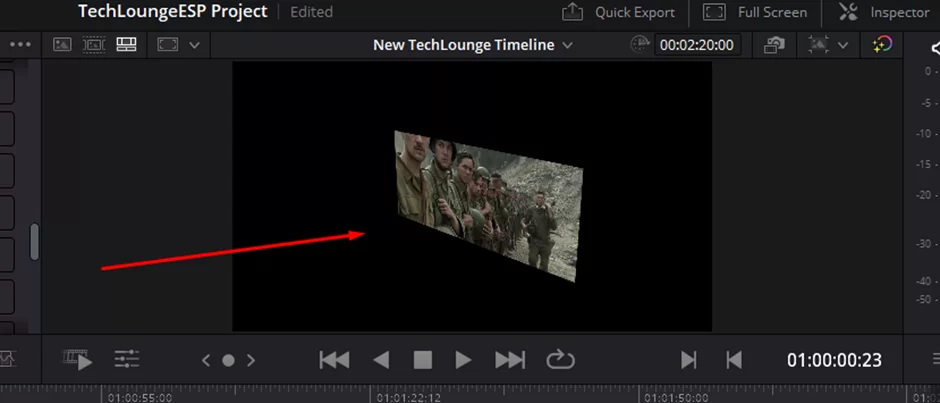Expand the frame icon dropdown arrow

[194, 45]
